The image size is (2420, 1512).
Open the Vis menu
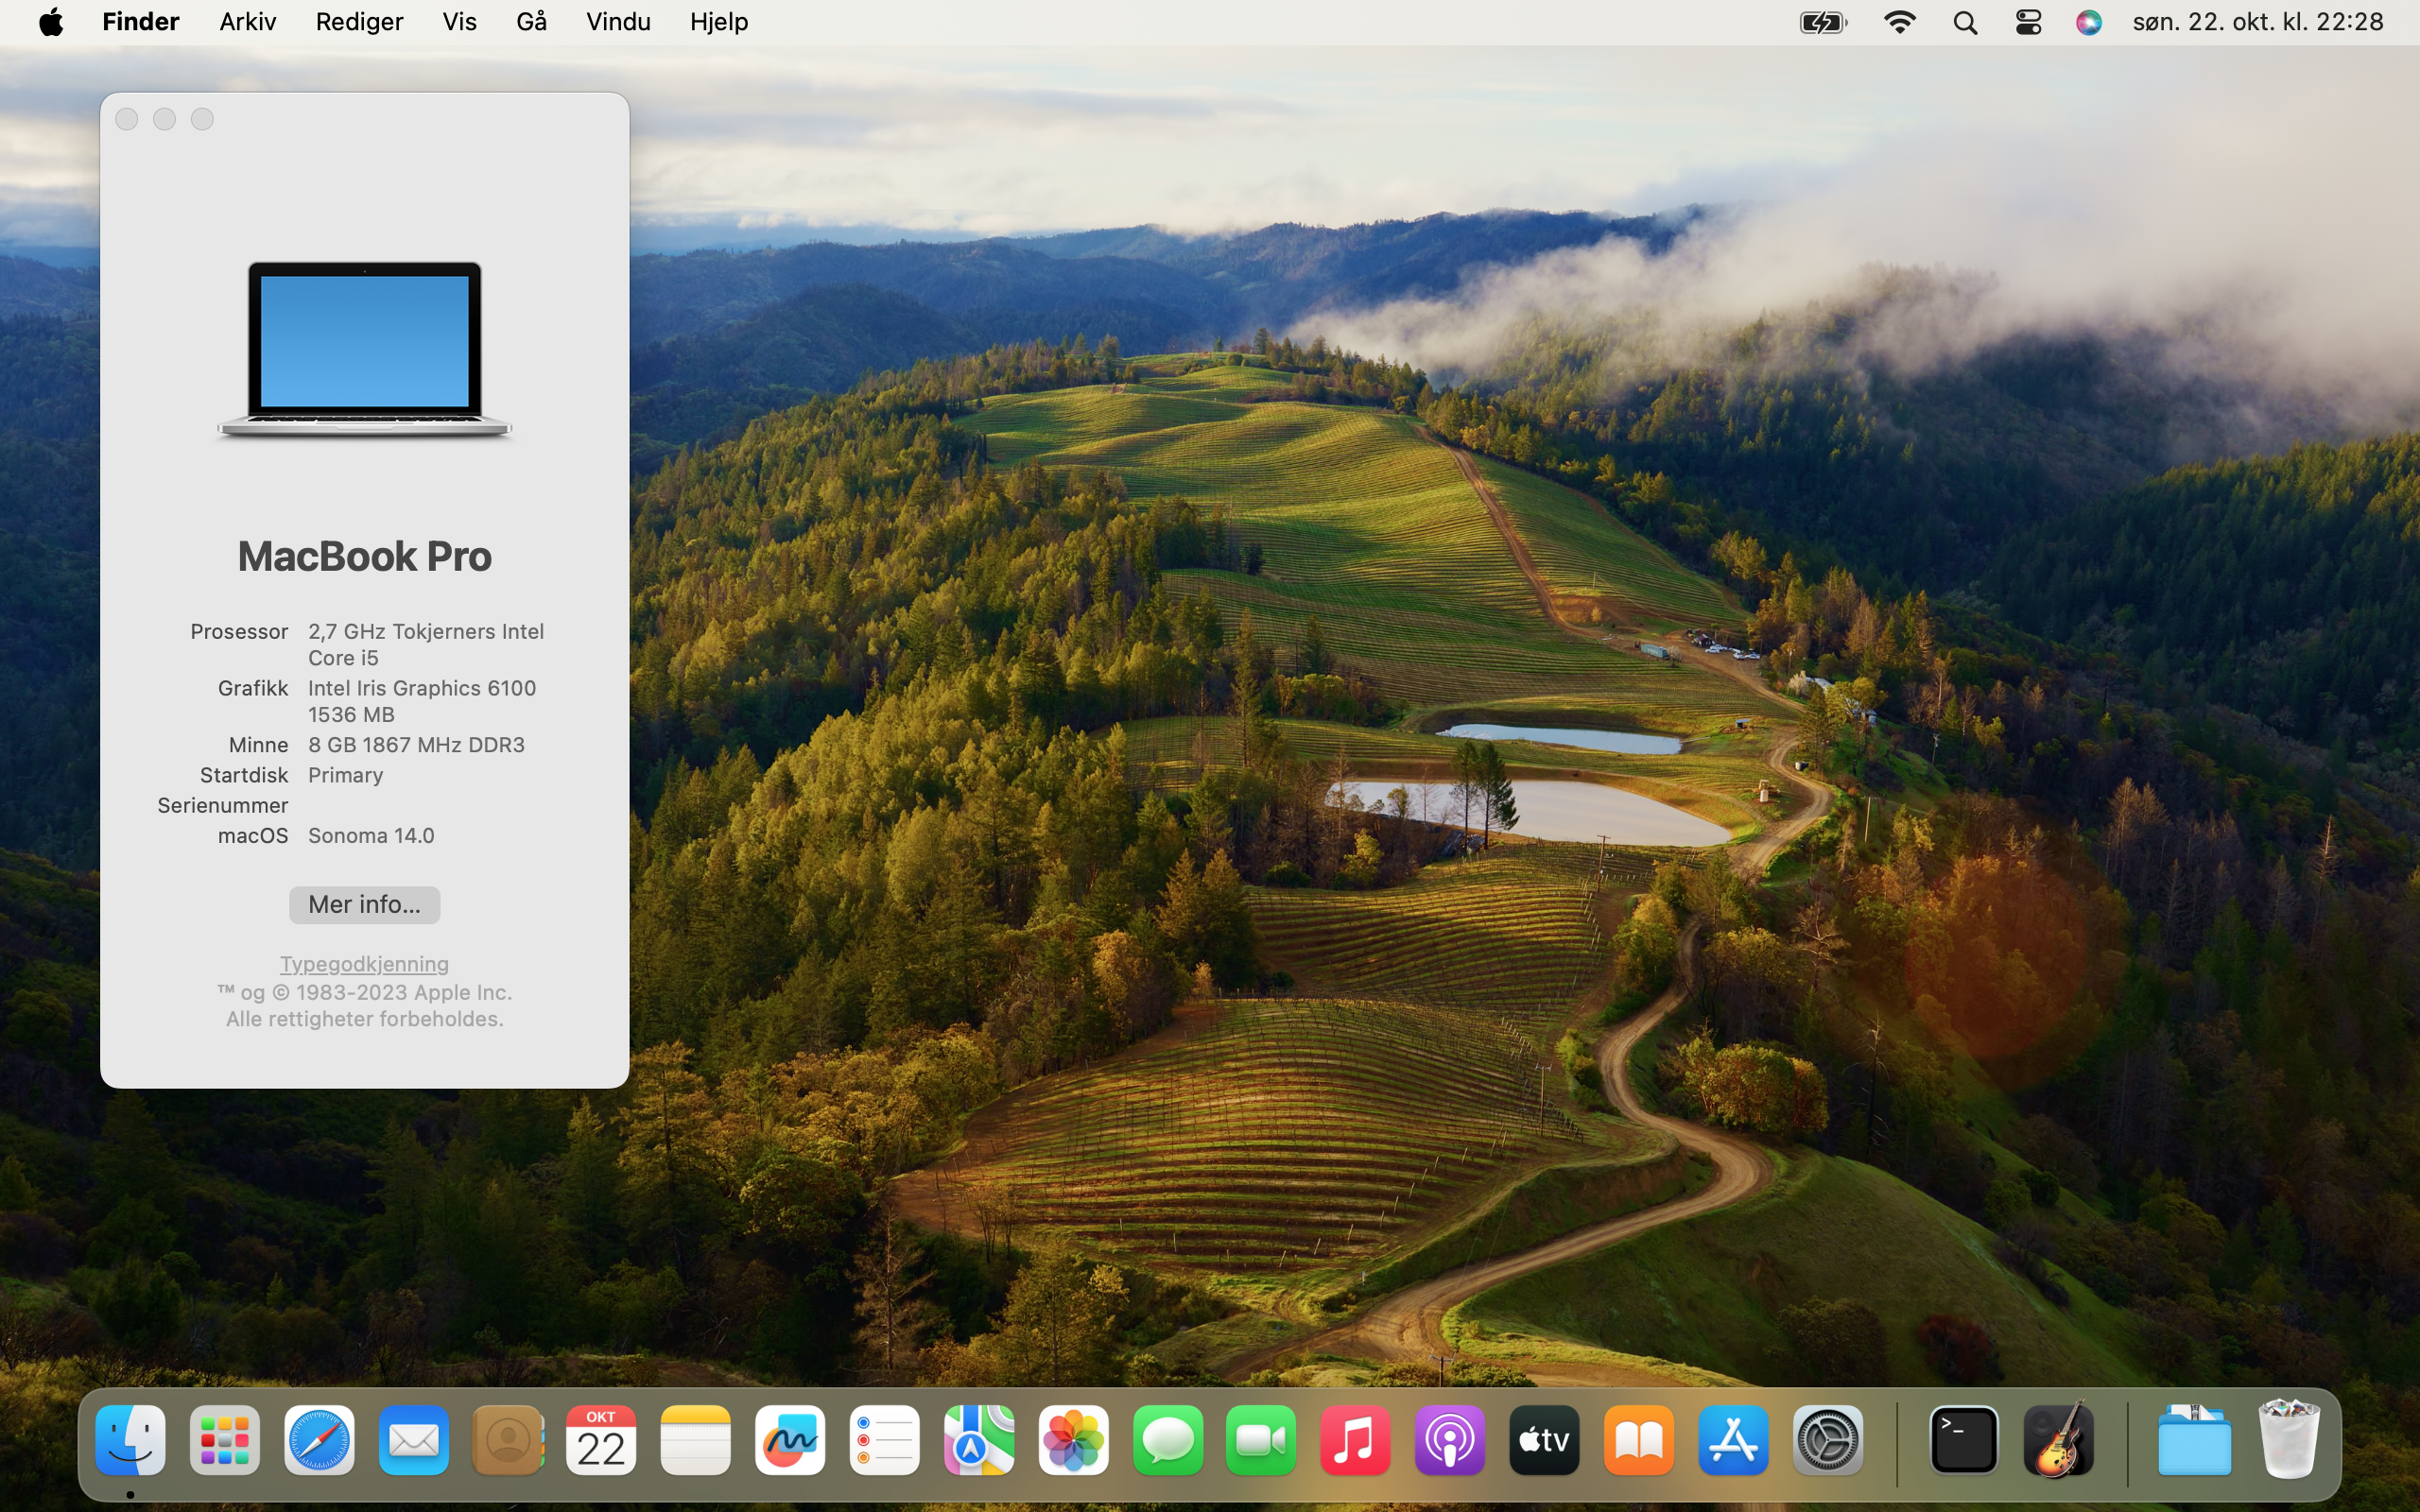tap(459, 22)
